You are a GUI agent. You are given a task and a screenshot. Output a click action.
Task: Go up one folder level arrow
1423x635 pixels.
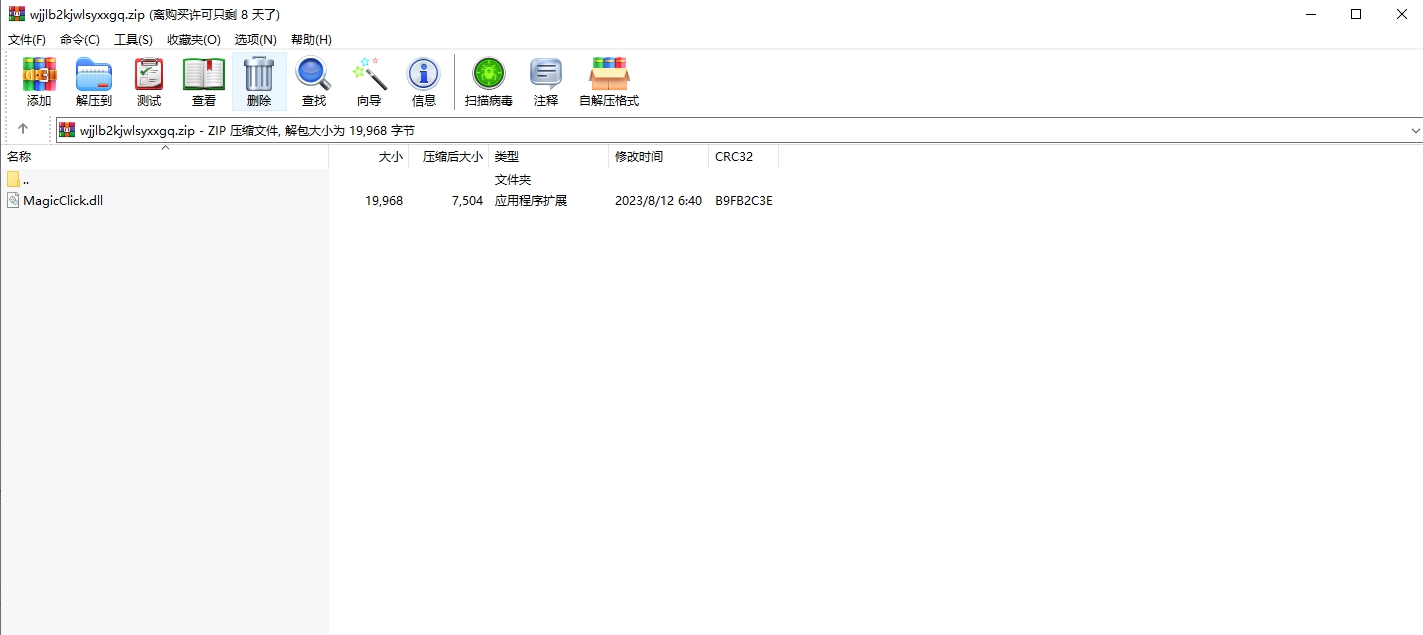tap(23, 129)
